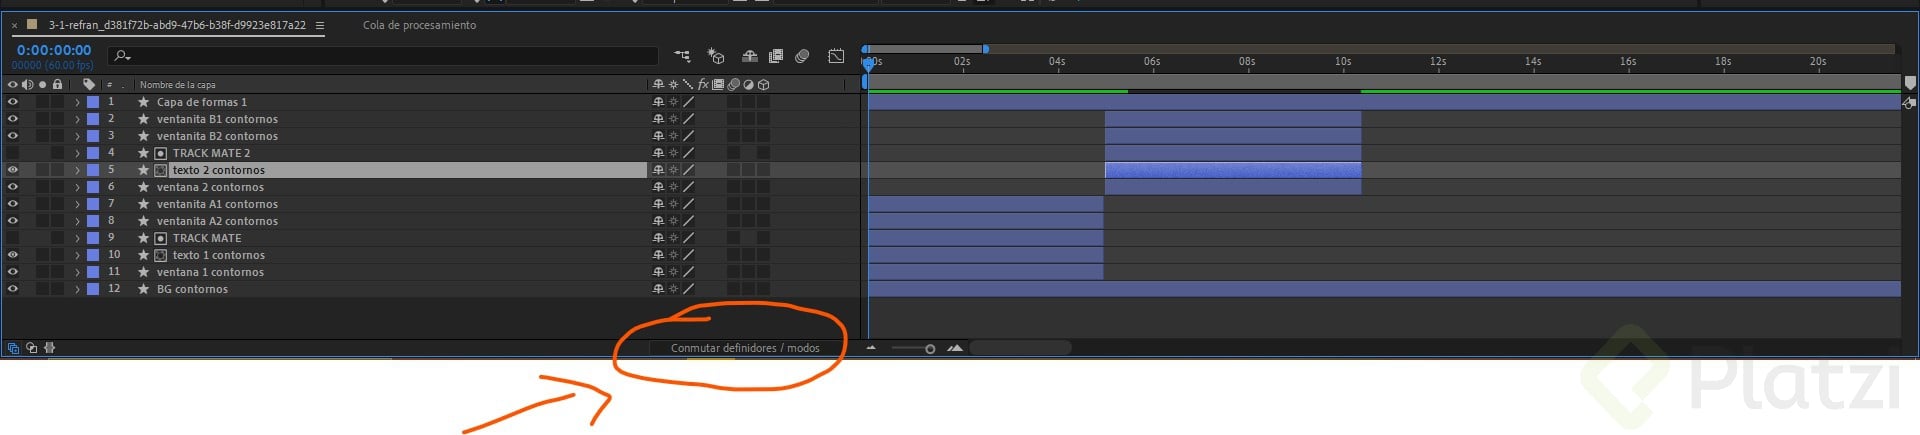
Task: Toggle collapse transformations for texto 2 contornos
Action: coord(673,170)
